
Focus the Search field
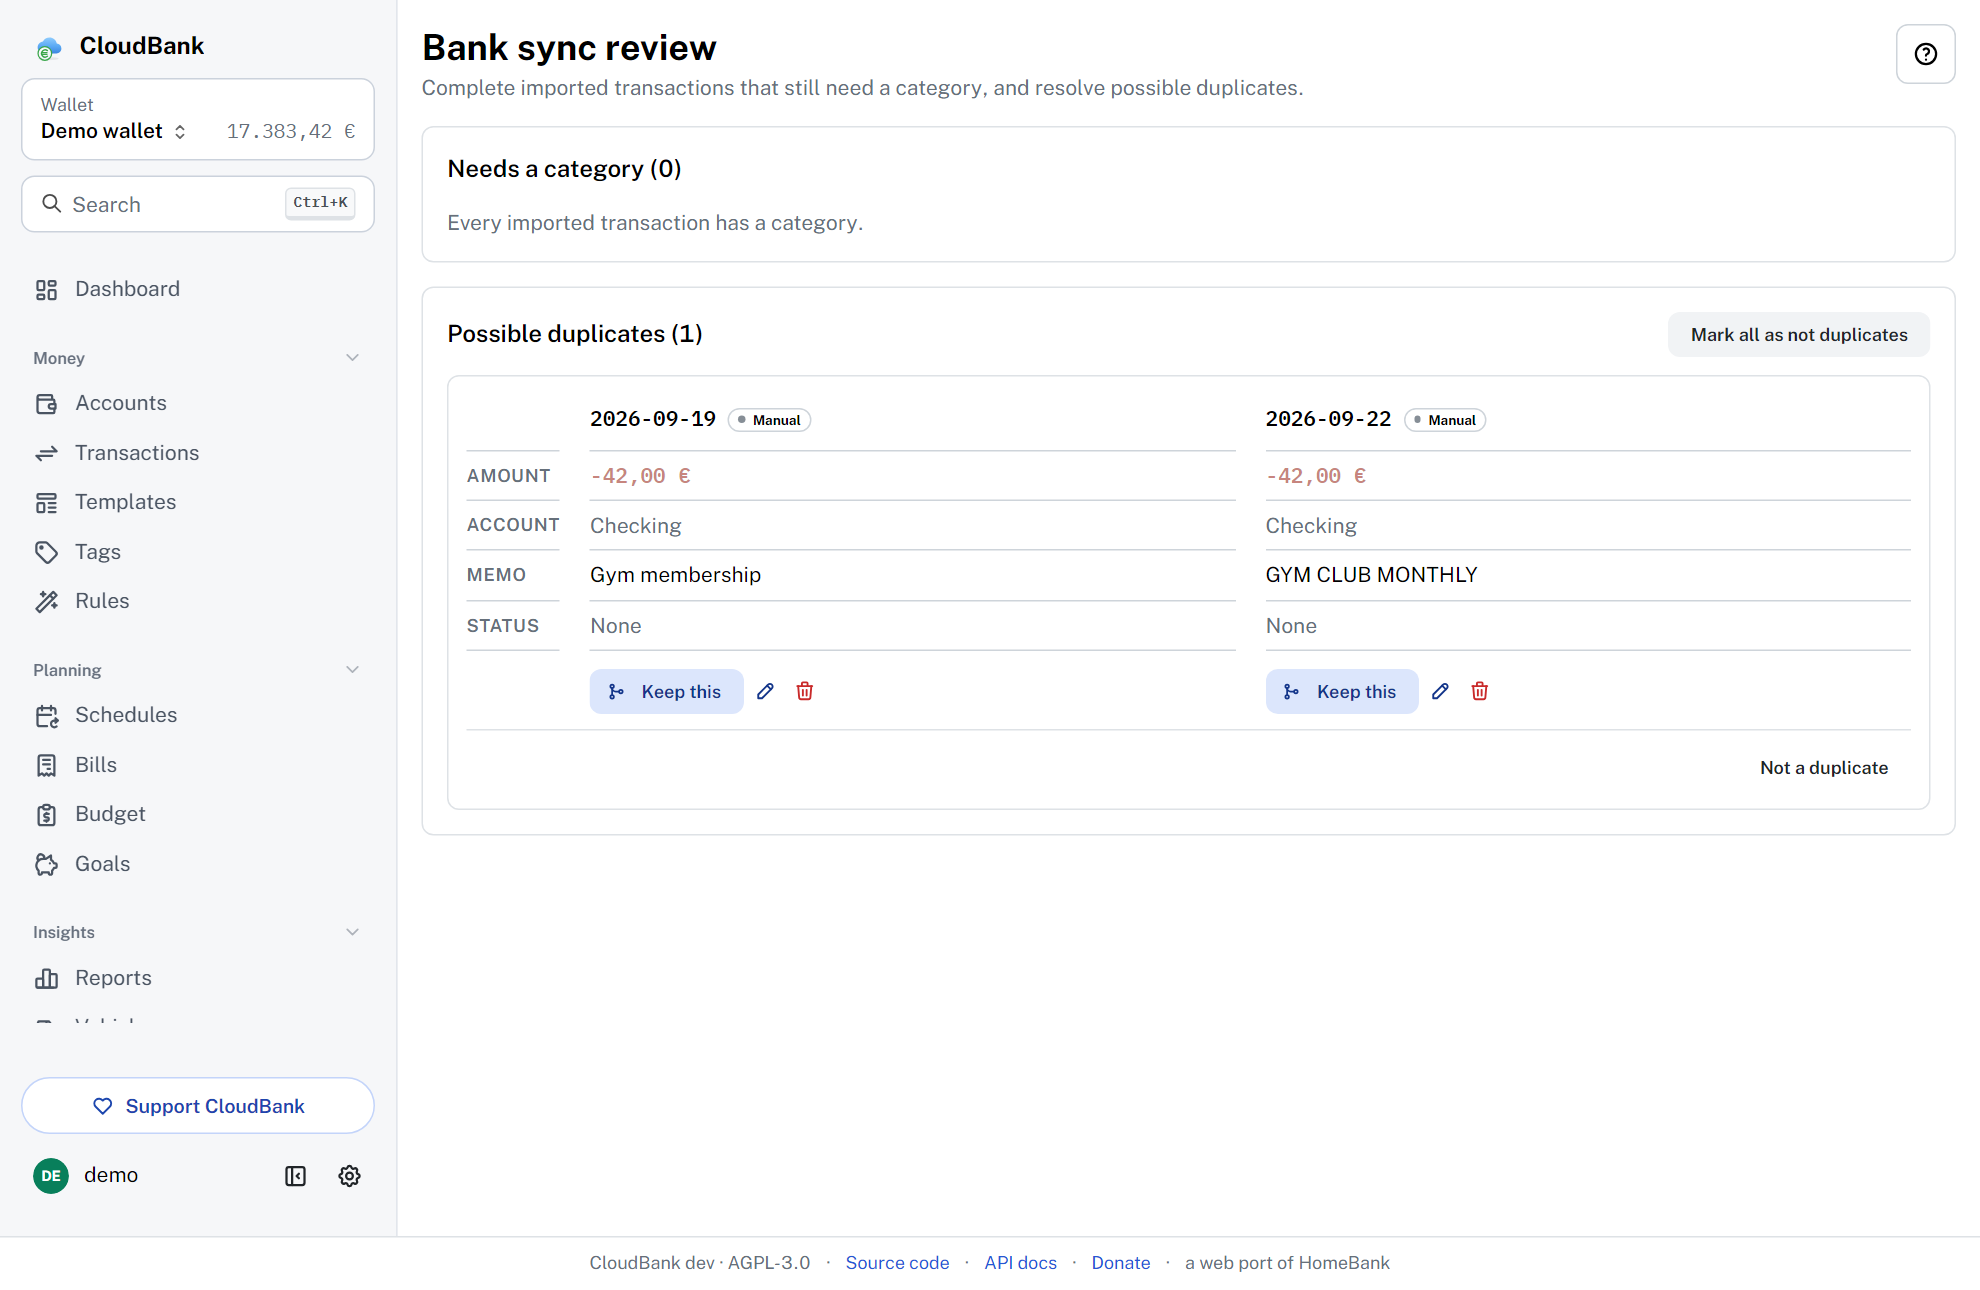click(198, 204)
